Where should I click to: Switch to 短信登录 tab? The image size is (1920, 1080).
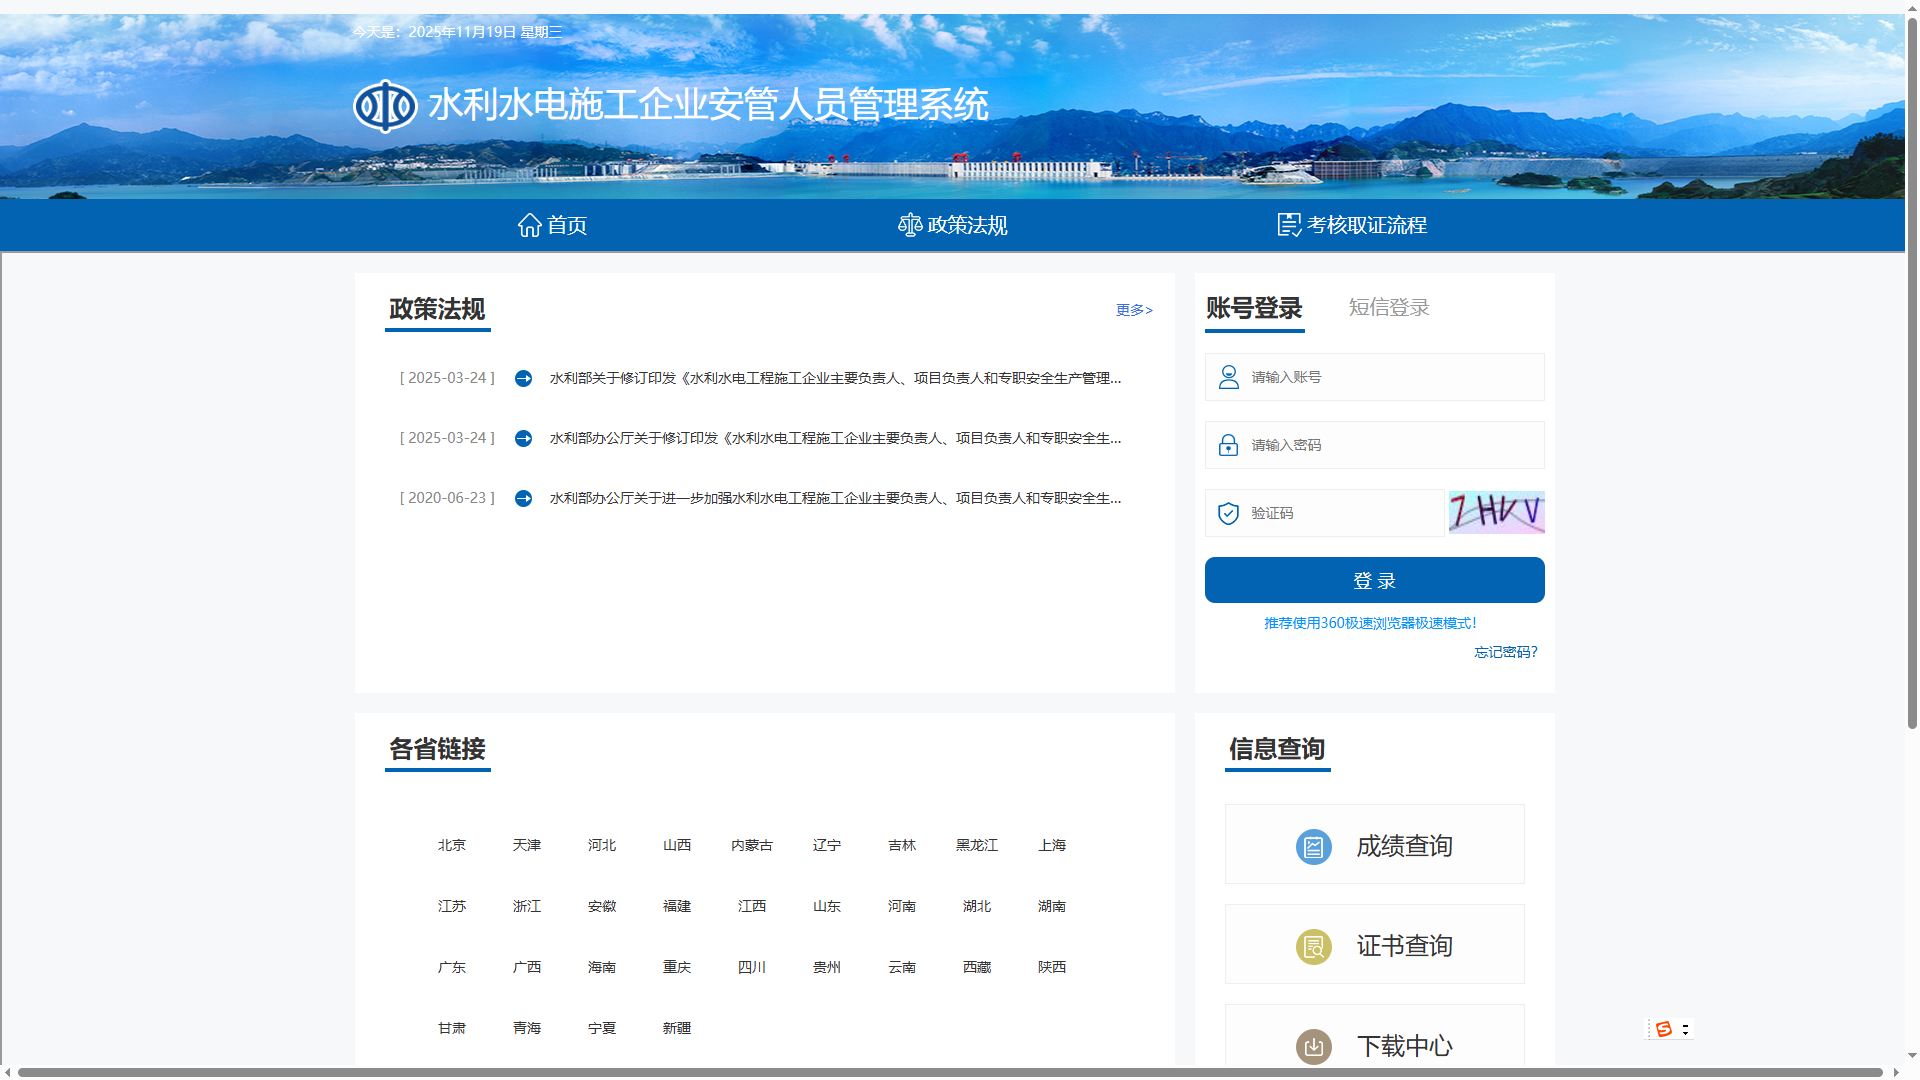tap(1388, 308)
